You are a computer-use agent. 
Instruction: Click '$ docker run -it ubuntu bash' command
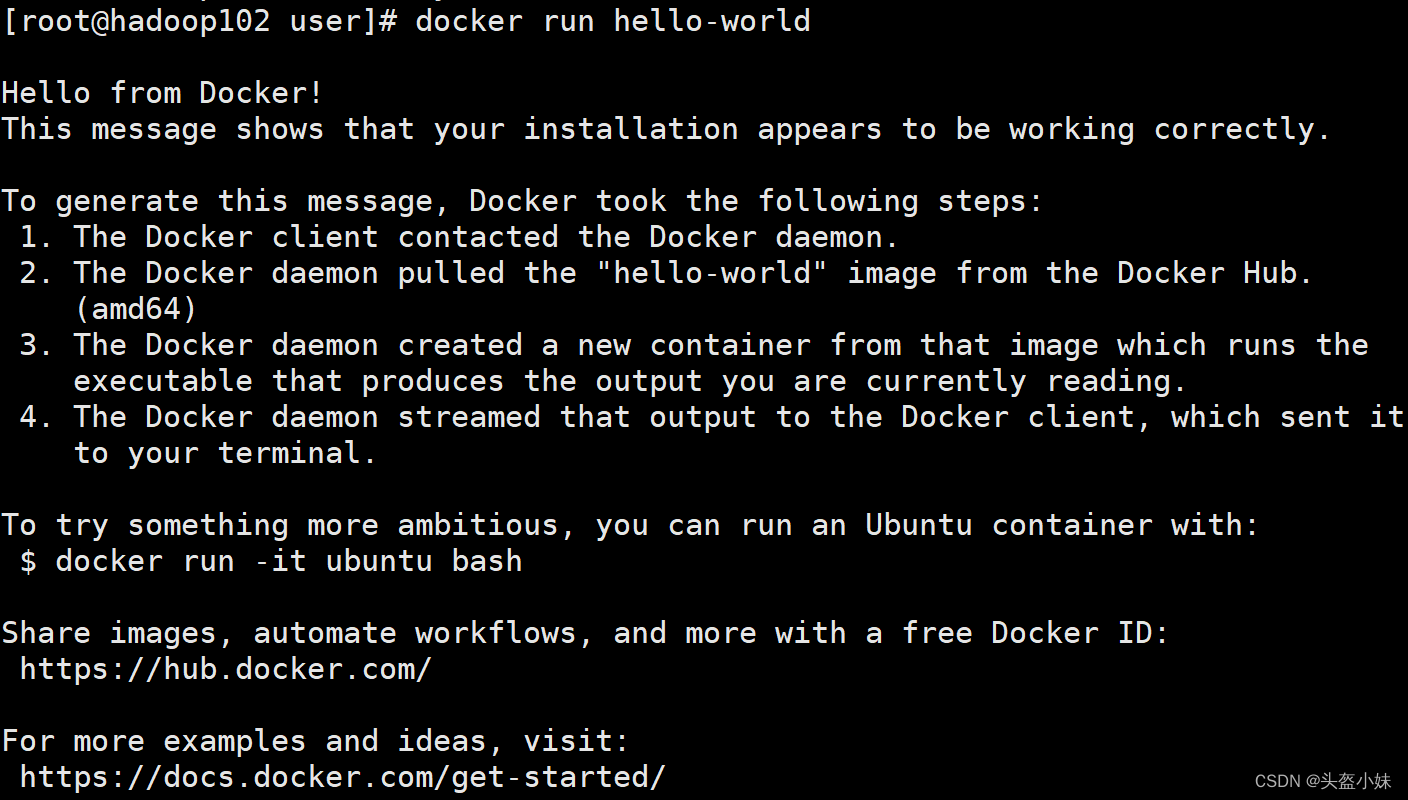click(271, 561)
